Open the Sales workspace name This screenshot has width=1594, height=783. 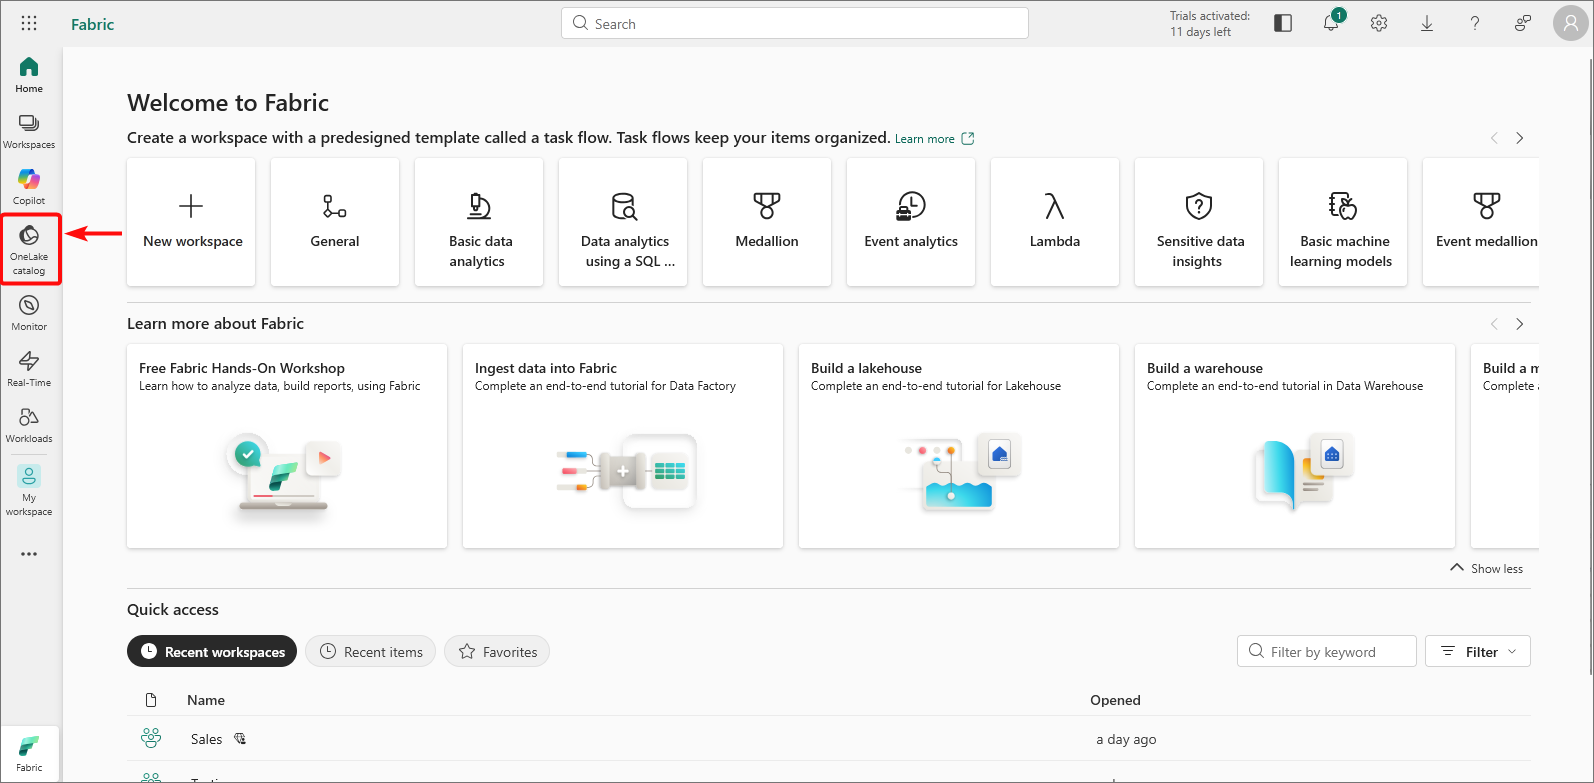coord(206,739)
